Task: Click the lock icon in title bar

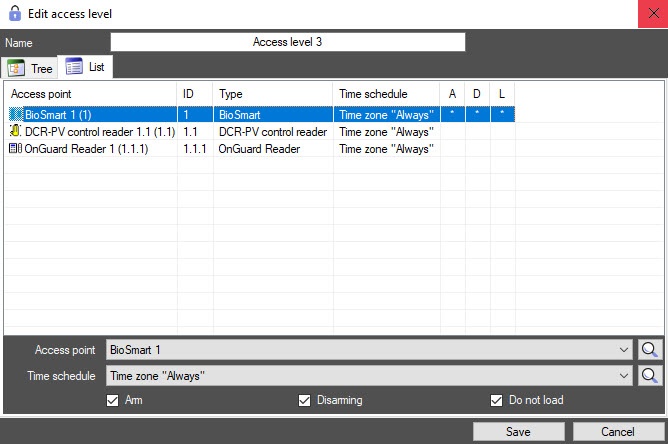Action: click(15, 13)
